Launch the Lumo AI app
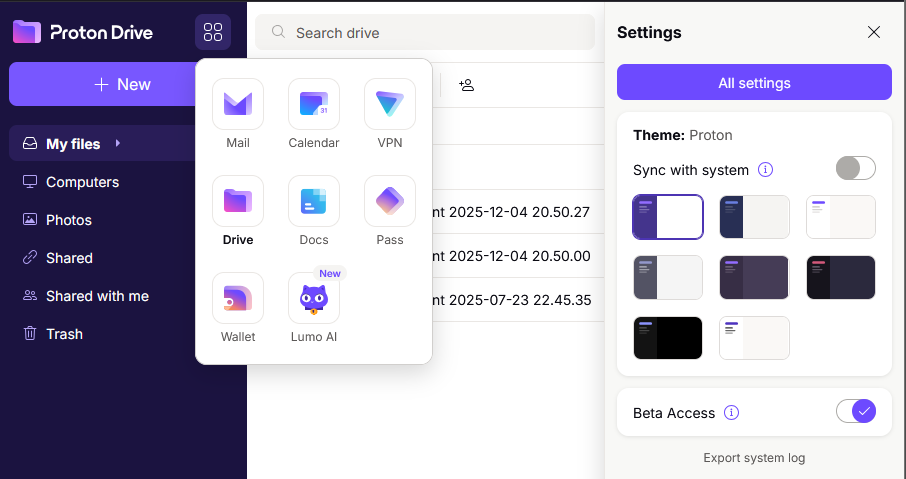The width and height of the screenshot is (906, 479). (x=314, y=298)
